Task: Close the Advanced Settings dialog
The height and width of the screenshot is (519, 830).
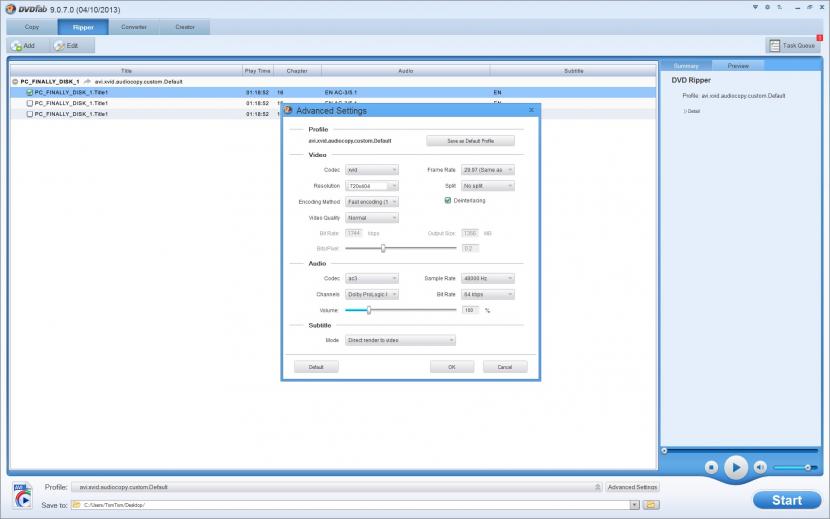Action: point(531,110)
